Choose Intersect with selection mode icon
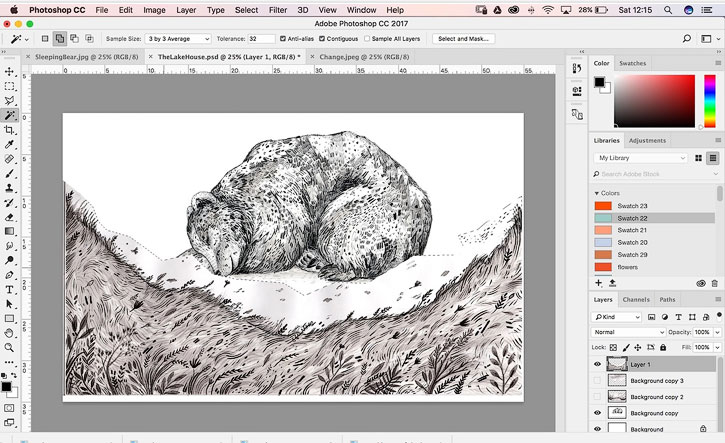 point(89,39)
